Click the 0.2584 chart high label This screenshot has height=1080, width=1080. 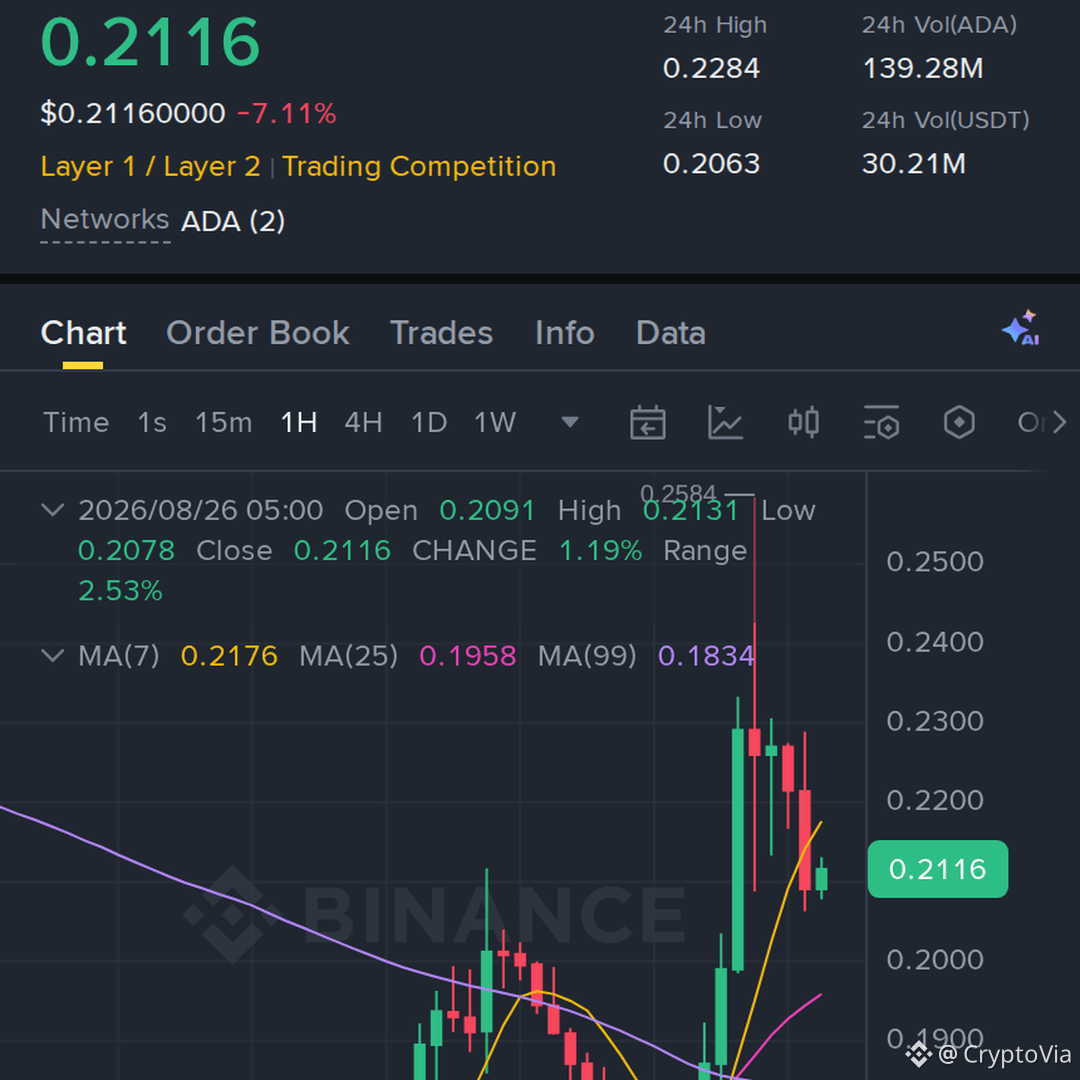(678, 494)
